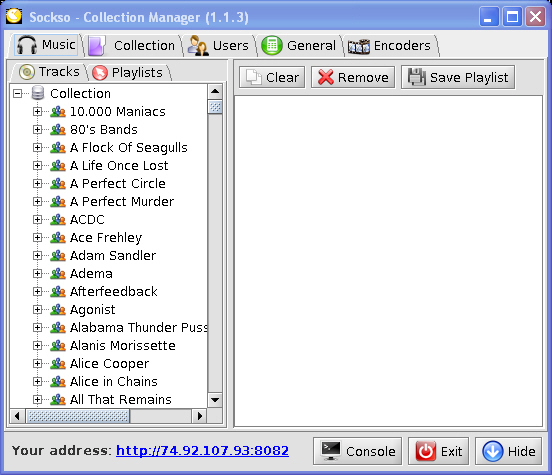Click the Save Playlist button

[458, 77]
